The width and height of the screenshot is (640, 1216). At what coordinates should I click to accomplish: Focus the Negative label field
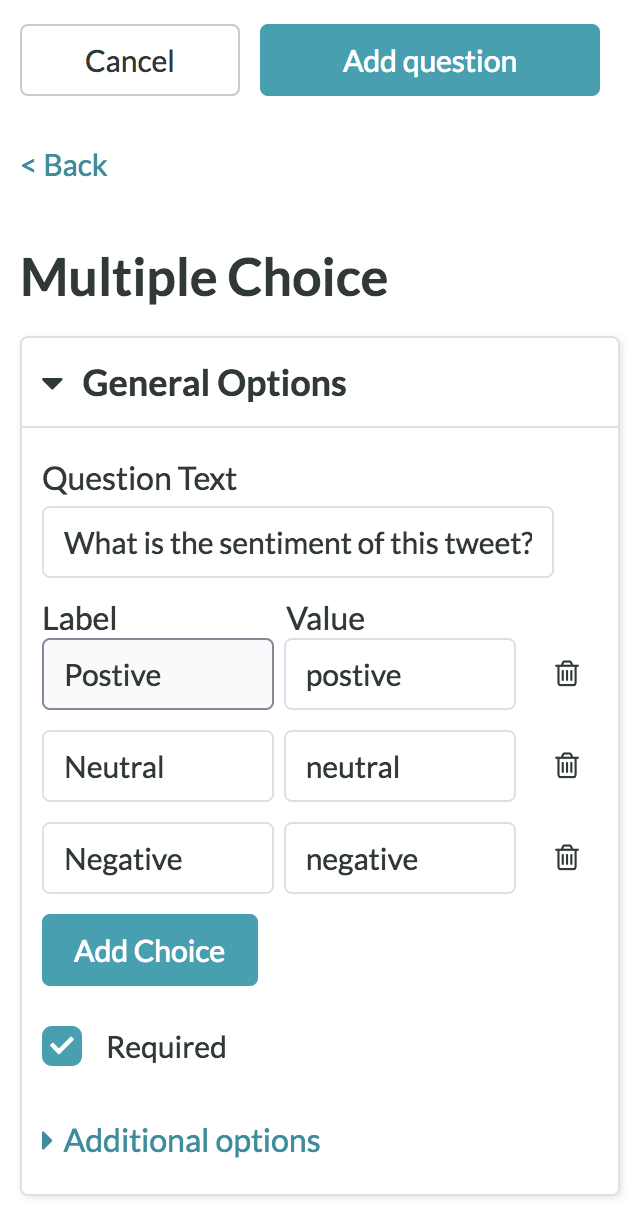(158, 859)
